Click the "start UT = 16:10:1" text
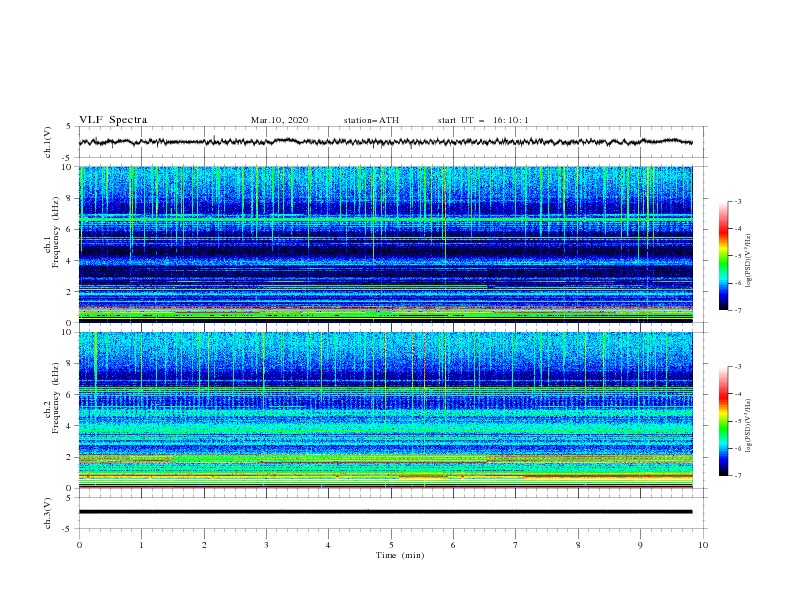The height and width of the screenshot is (612, 792). tap(483, 120)
